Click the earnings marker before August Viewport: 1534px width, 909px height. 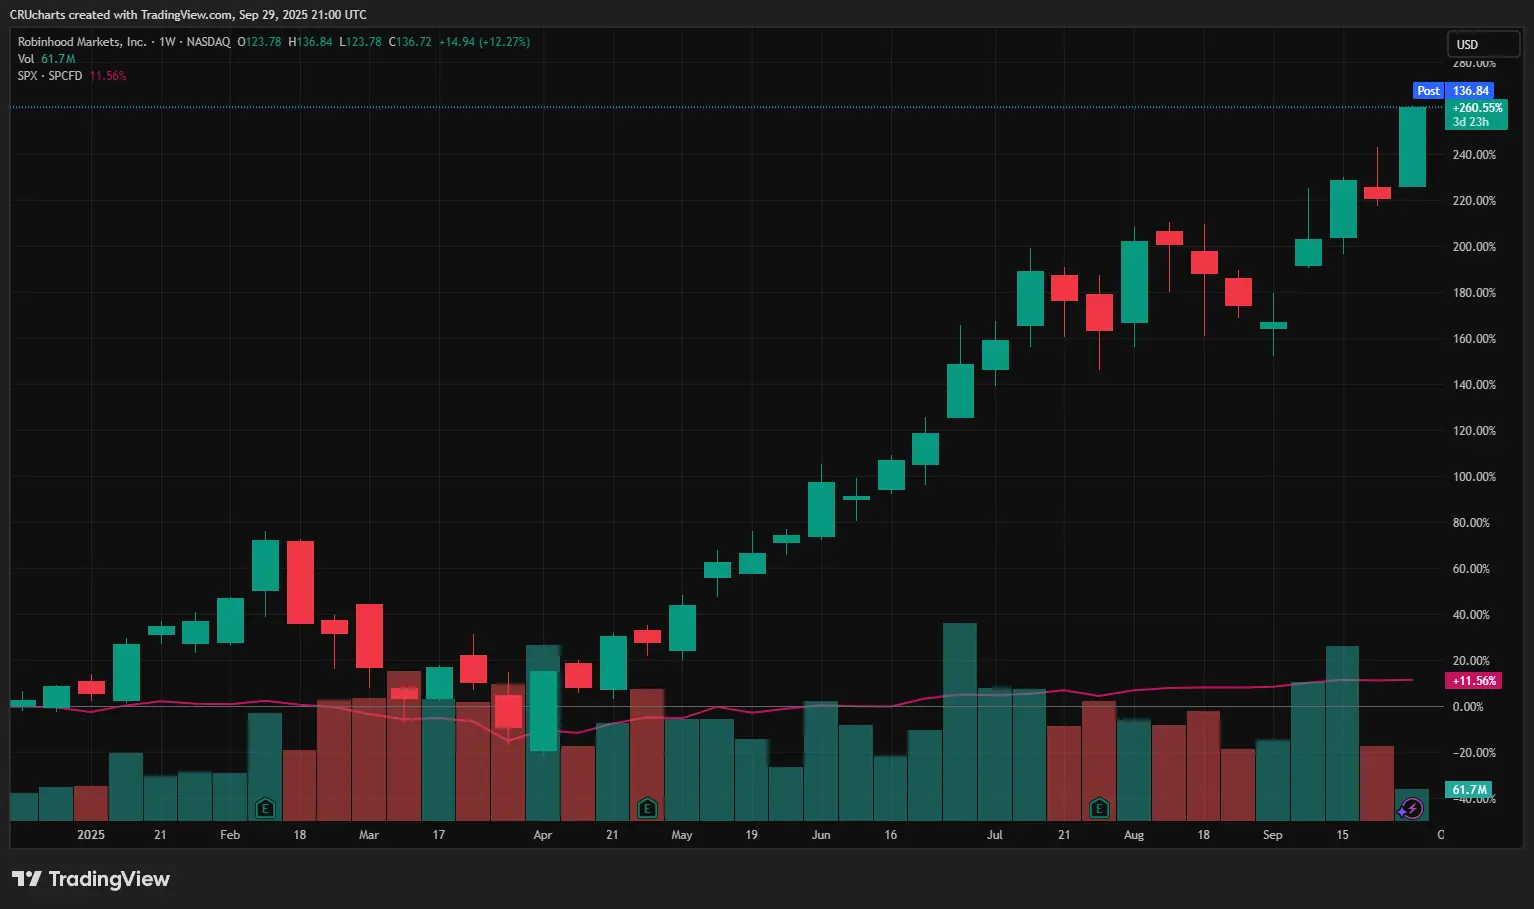[x=1099, y=807]
